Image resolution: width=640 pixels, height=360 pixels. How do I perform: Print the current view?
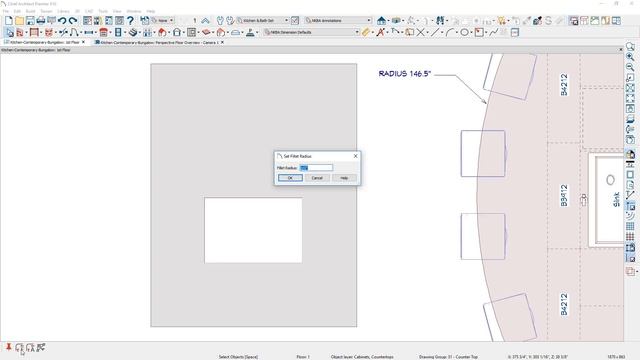(x=40, y=20)
